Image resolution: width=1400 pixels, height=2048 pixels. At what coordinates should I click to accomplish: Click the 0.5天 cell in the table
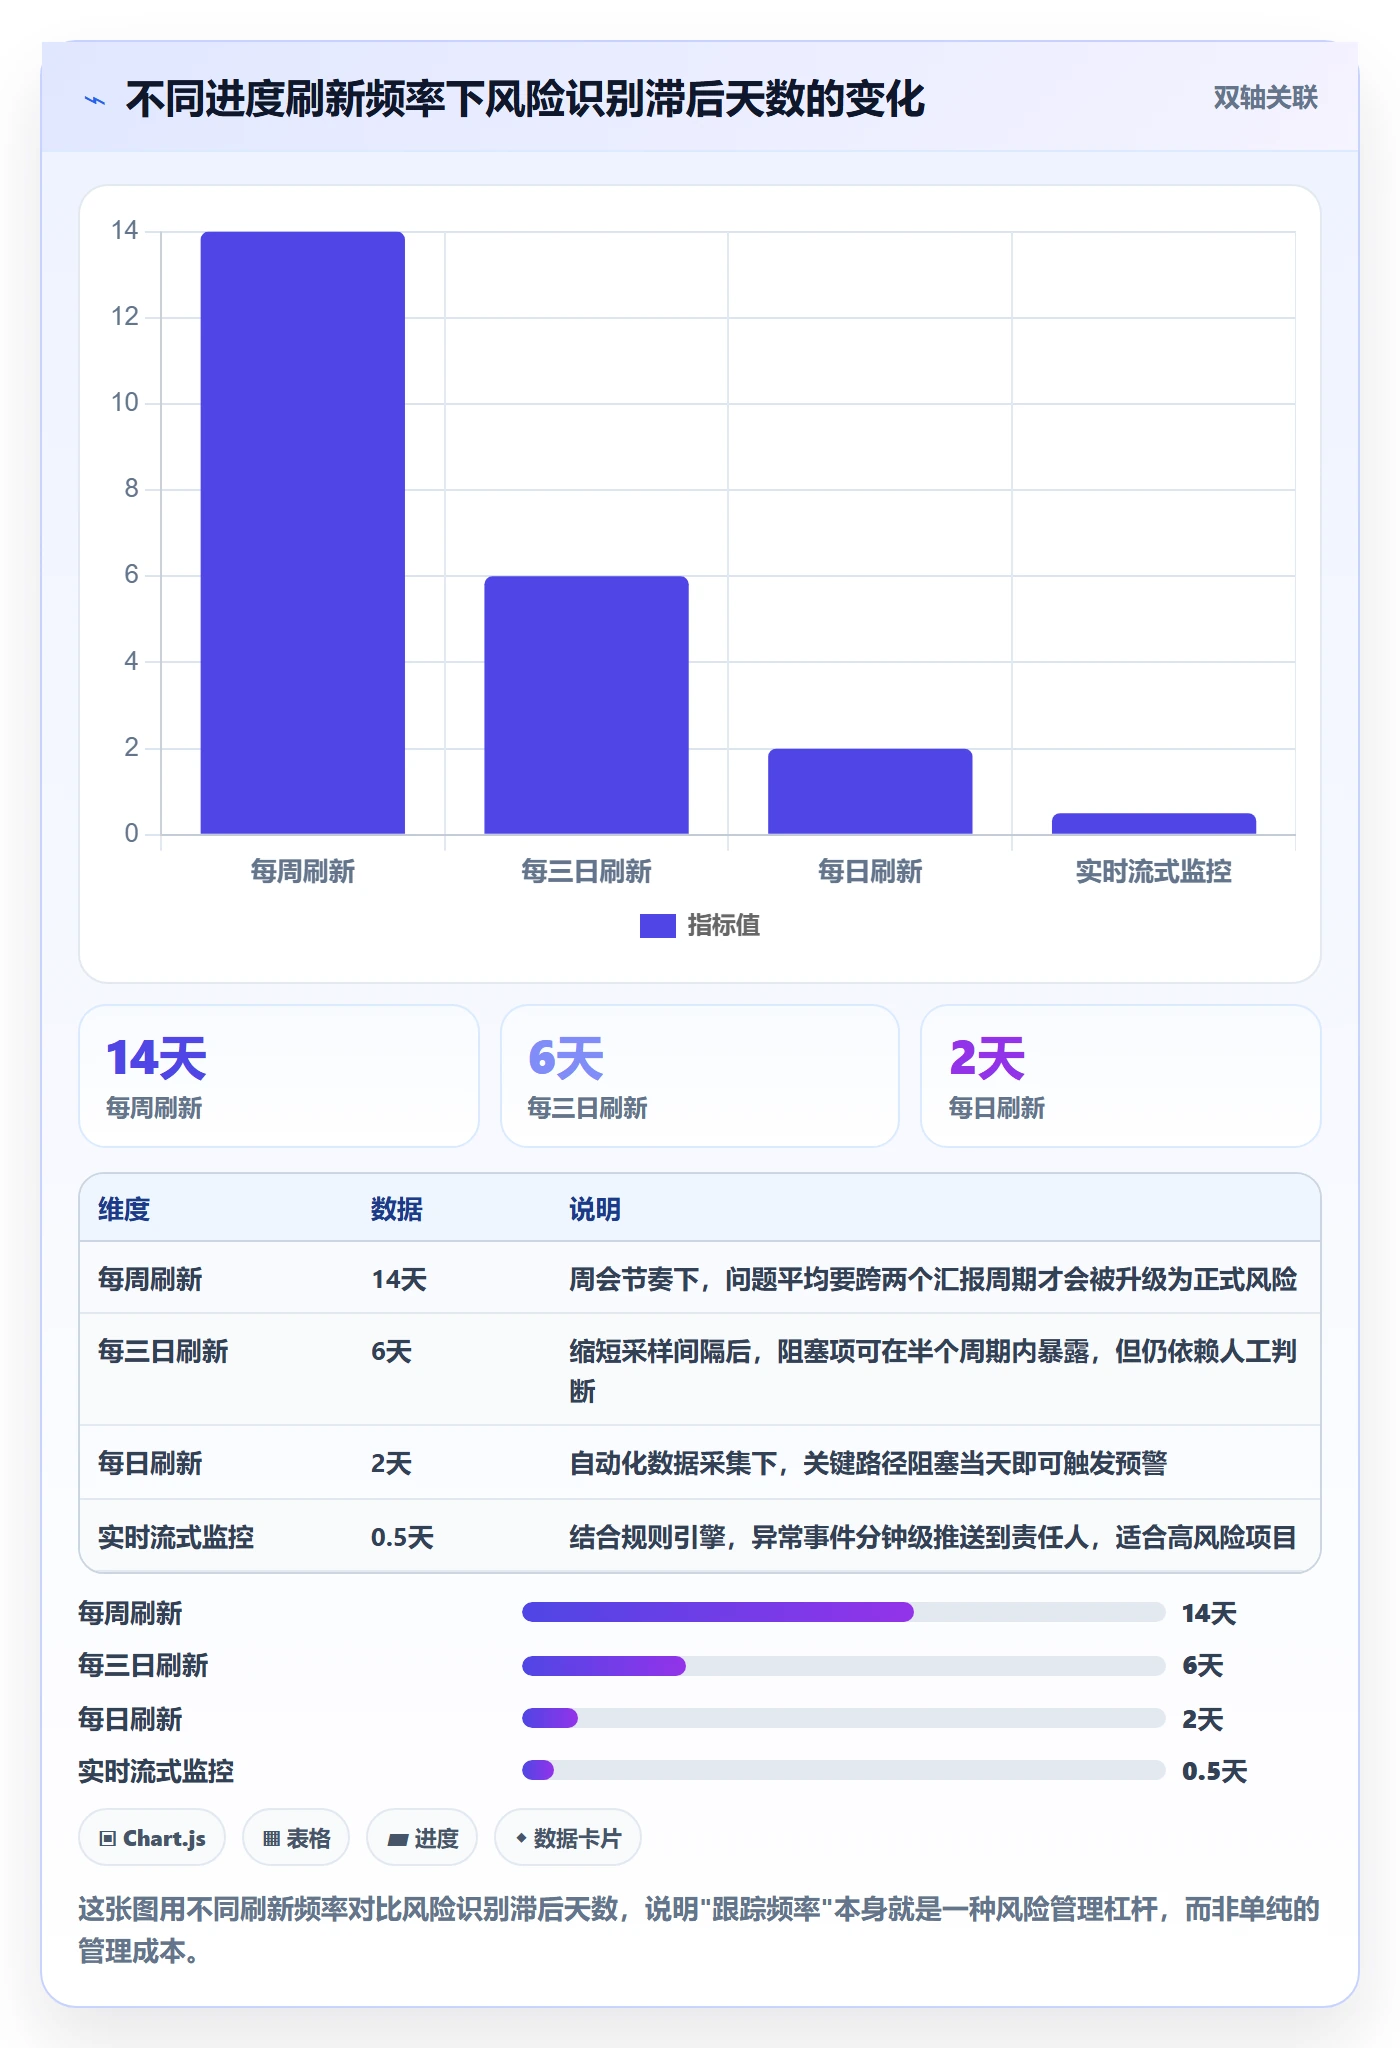(402, 1537)
